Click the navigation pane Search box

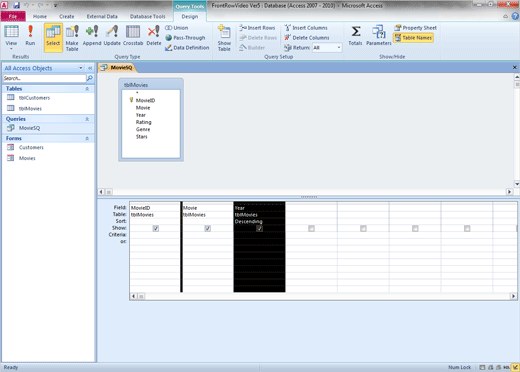coord(45,78)
